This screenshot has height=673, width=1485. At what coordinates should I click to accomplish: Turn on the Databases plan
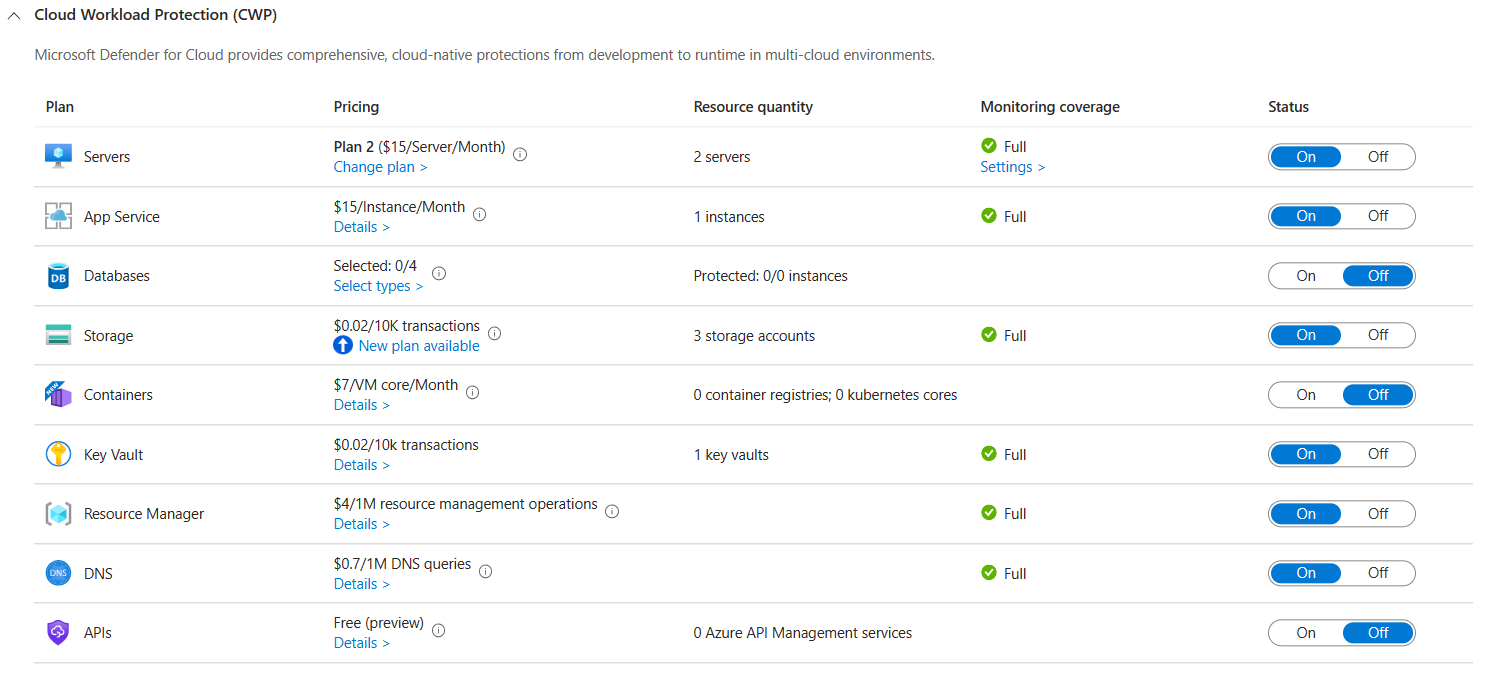click(1306, 276)
